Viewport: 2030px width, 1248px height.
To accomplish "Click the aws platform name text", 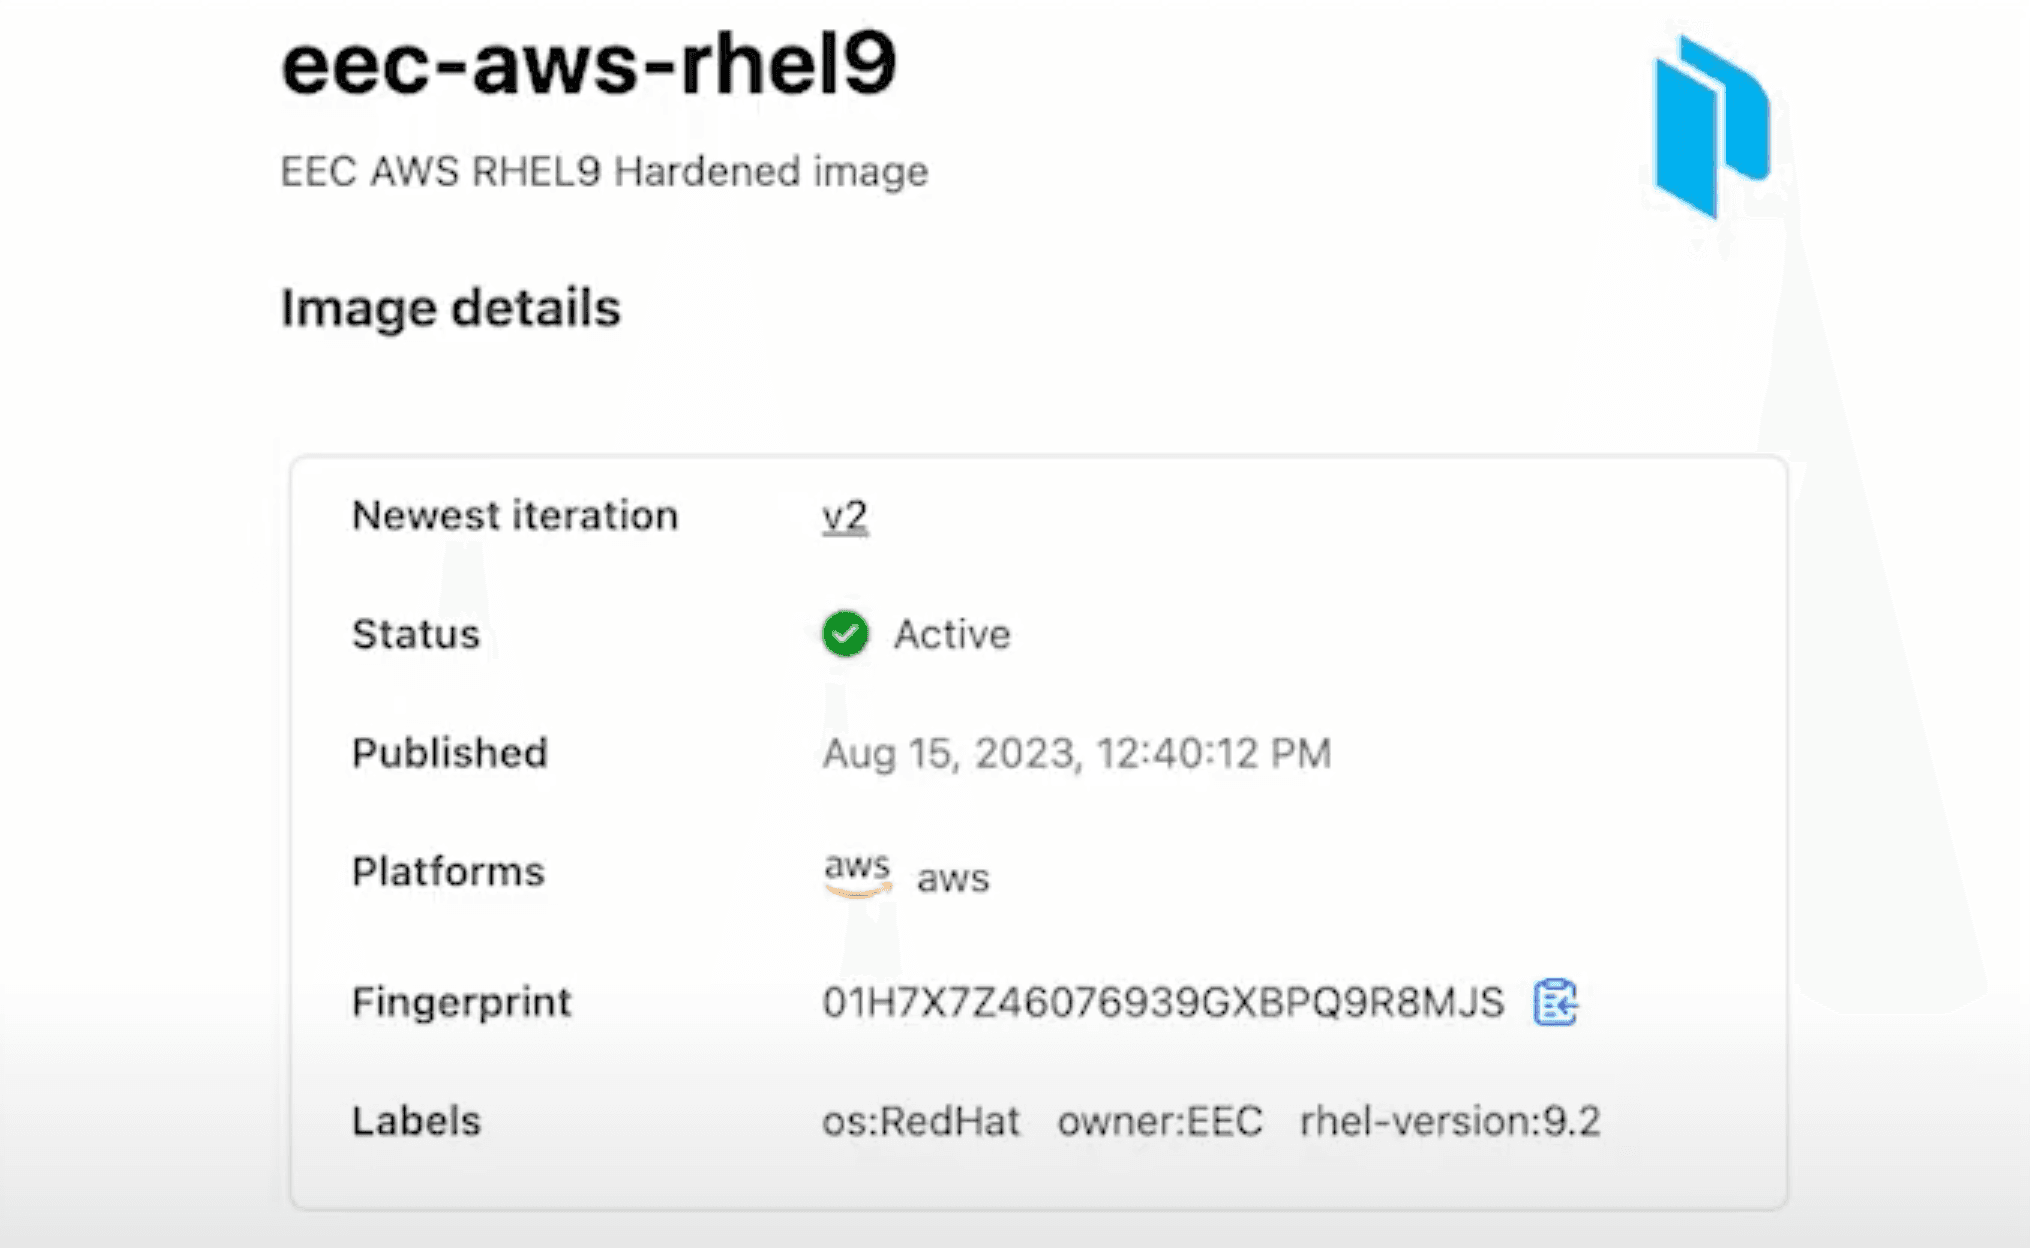I will click(953, 878).
